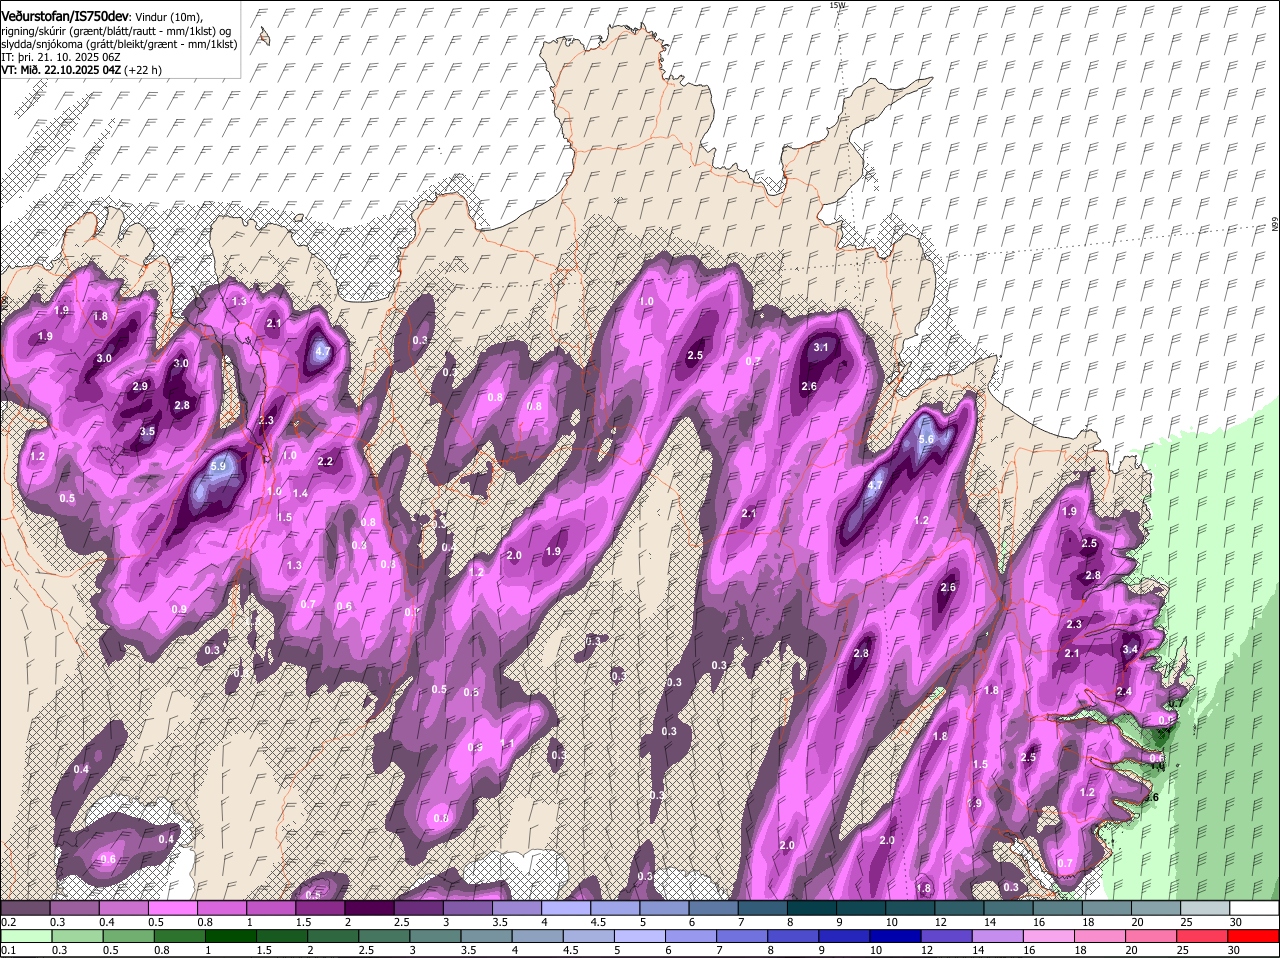
Task: Click the darkest green rain swatch between 1 and 1.5
Action: coord(230,936)
